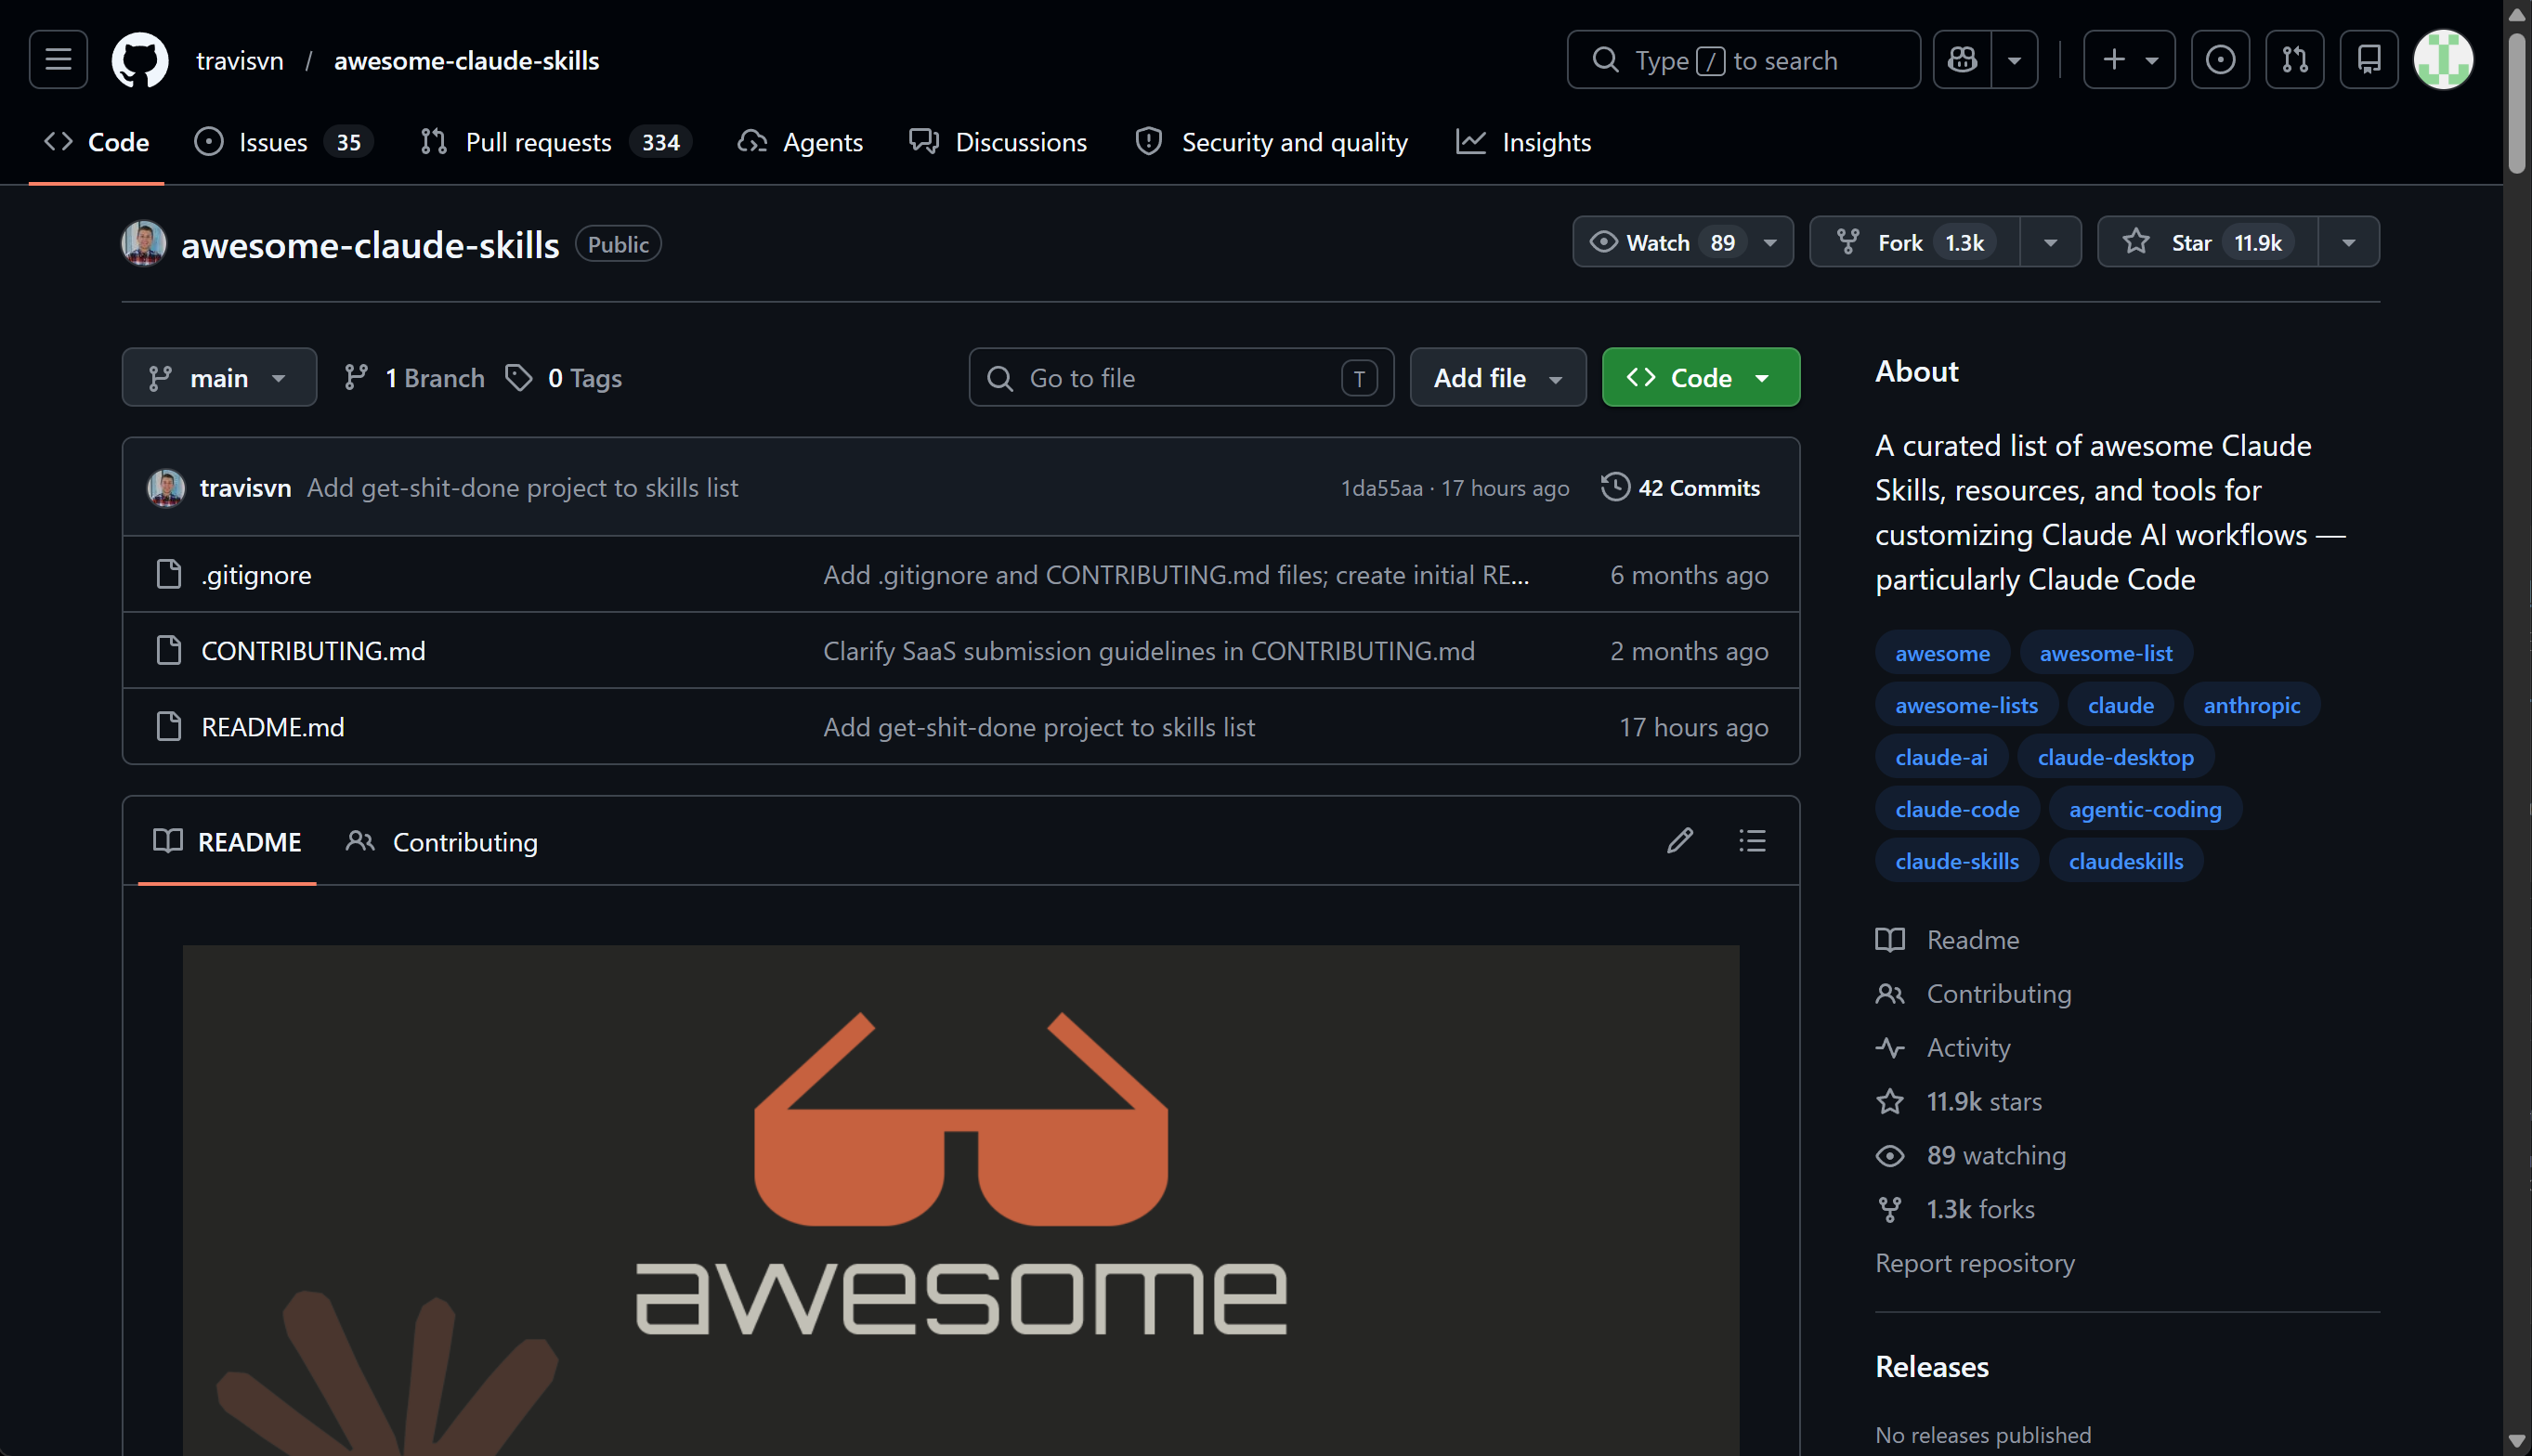The height and width of the screenshot is (1456, 2532).
Task: Open user profile avatar menu
Action: tap(2443, 60)
